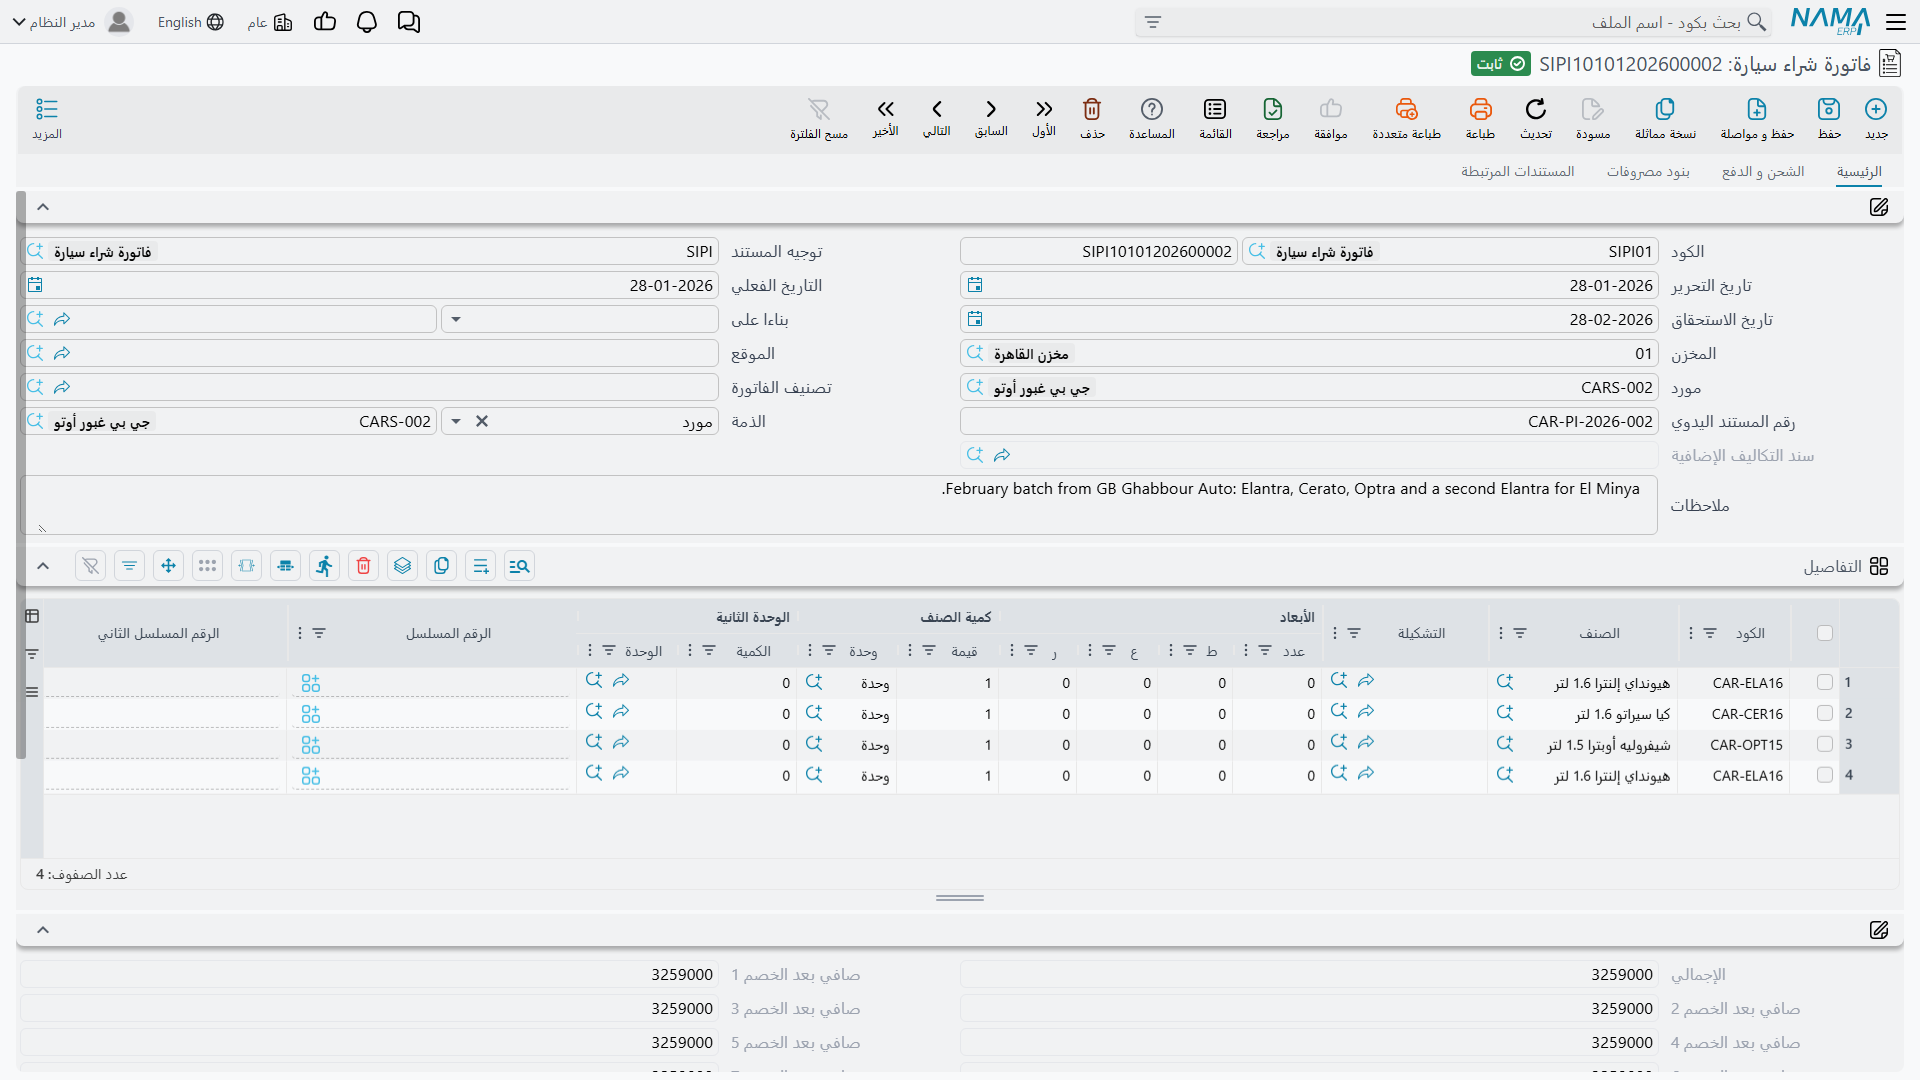Click the NAMA ERP logo
Screen dimensions: 1920x1080
click(1830, 21)
